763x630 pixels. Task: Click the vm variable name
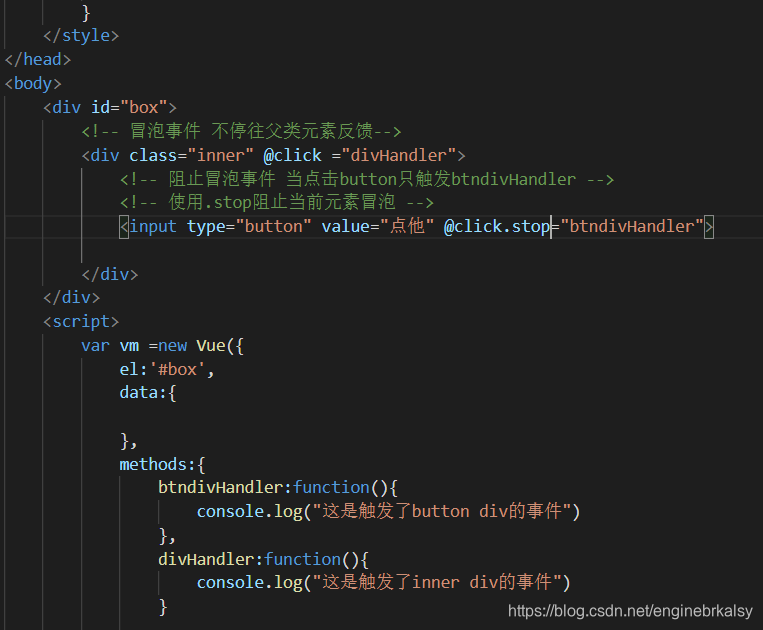click(129, 346)
